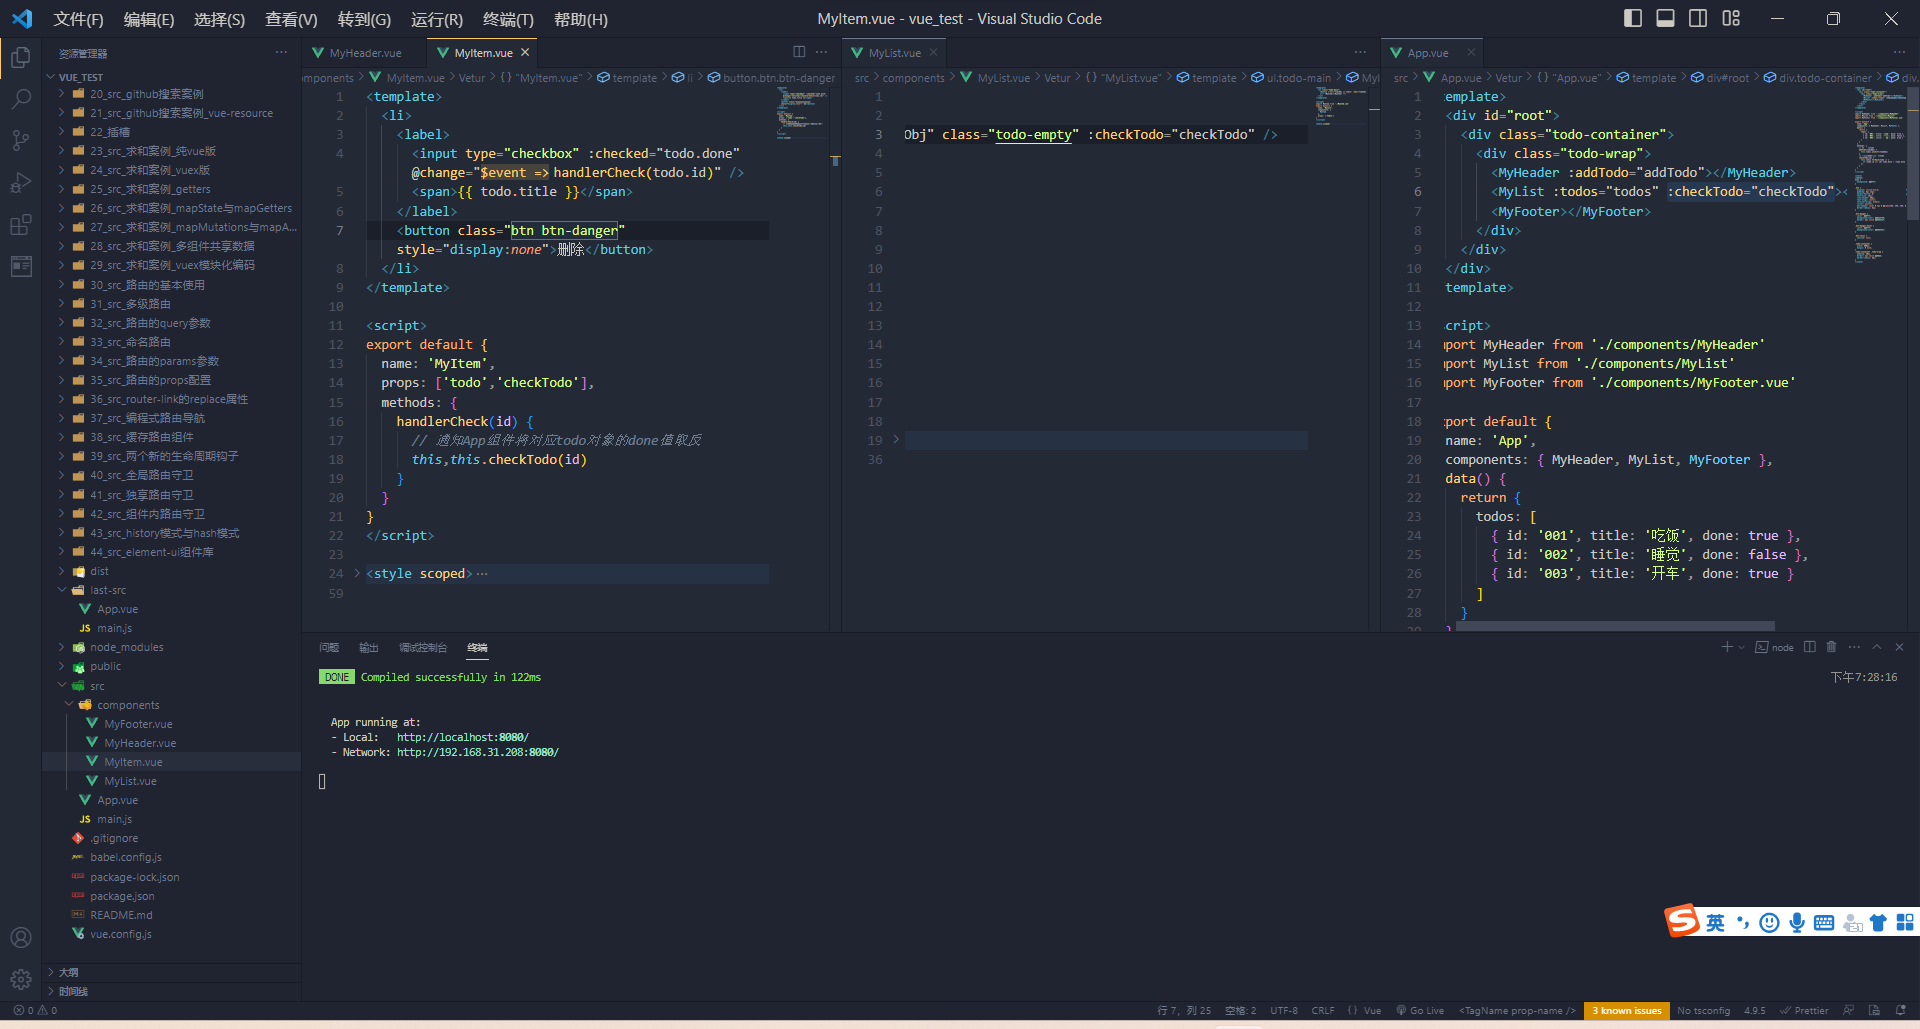Split the MyItem.vue editor right
Screen dimensions: 1920x1029
[799, 52]
